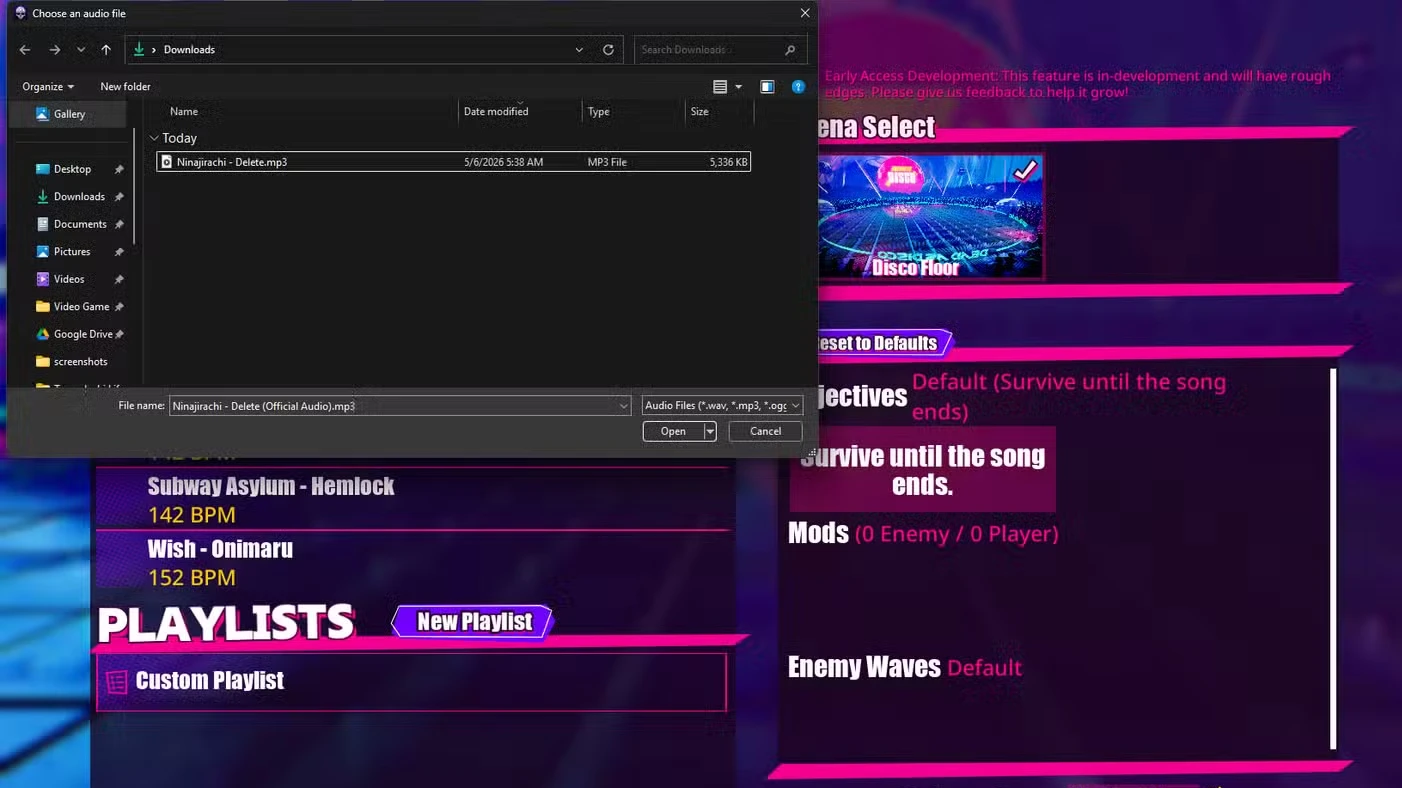
Task: Sort files by Name column
Action: tap(184, 112)
